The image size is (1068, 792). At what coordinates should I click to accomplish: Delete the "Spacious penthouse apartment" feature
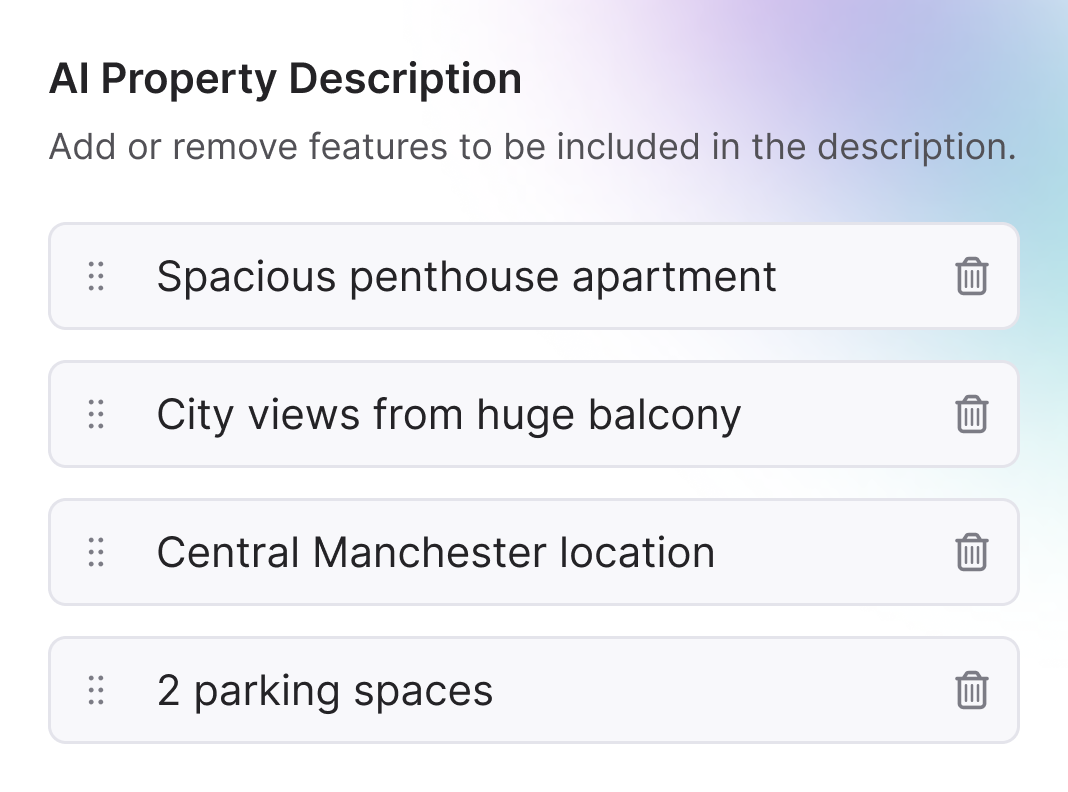click(x=971, y=275)
